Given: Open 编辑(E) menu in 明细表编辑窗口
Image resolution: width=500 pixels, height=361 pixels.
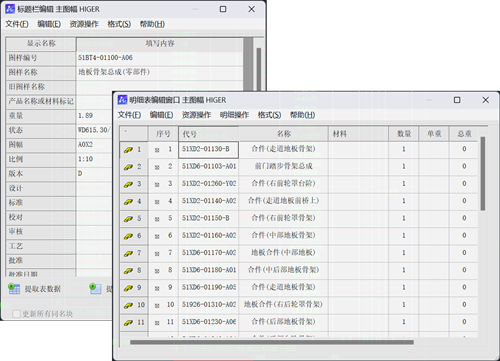Looking at the screenshot, I should pos(161,115).
